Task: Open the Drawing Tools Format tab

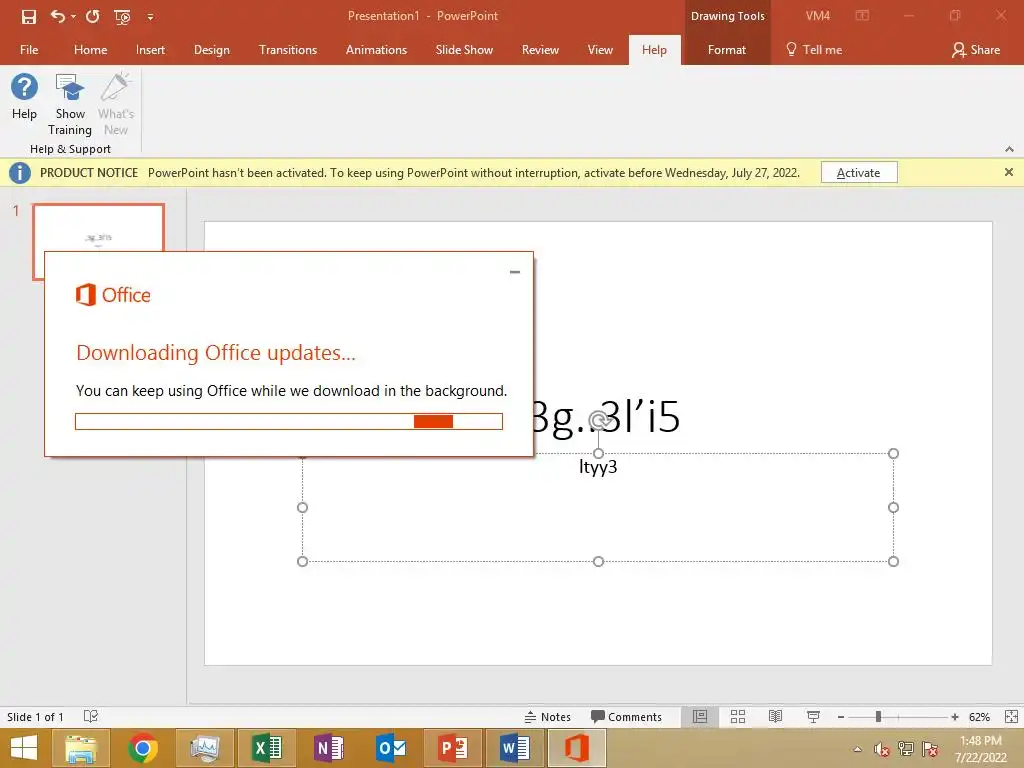Action: [x=726, y=50]
